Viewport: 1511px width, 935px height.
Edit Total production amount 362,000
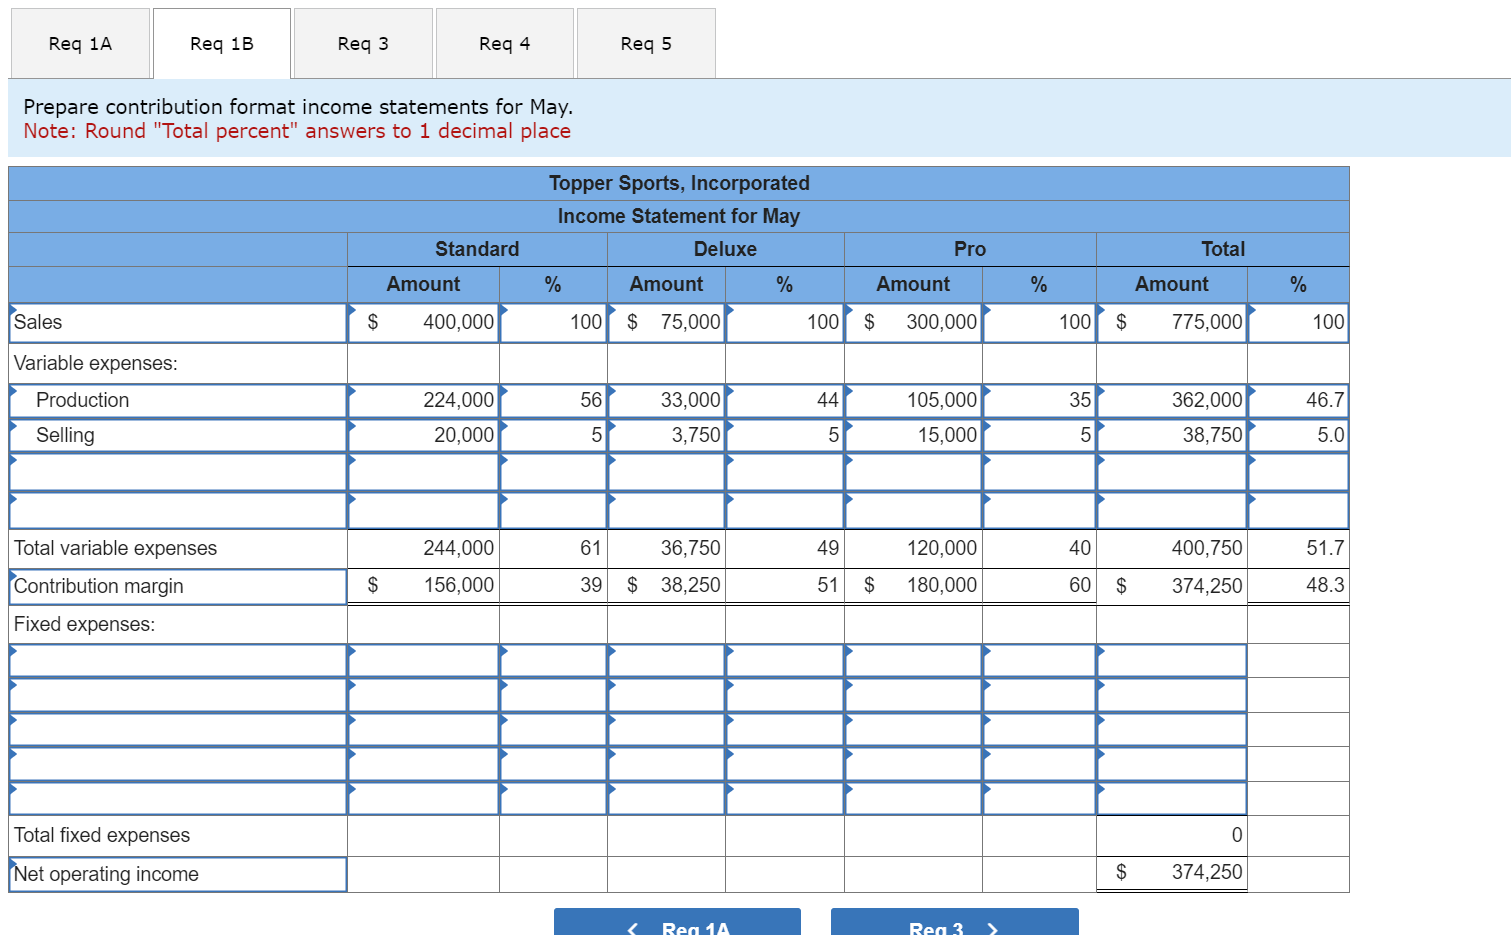pyautogui.click(x=1172, y=401)
